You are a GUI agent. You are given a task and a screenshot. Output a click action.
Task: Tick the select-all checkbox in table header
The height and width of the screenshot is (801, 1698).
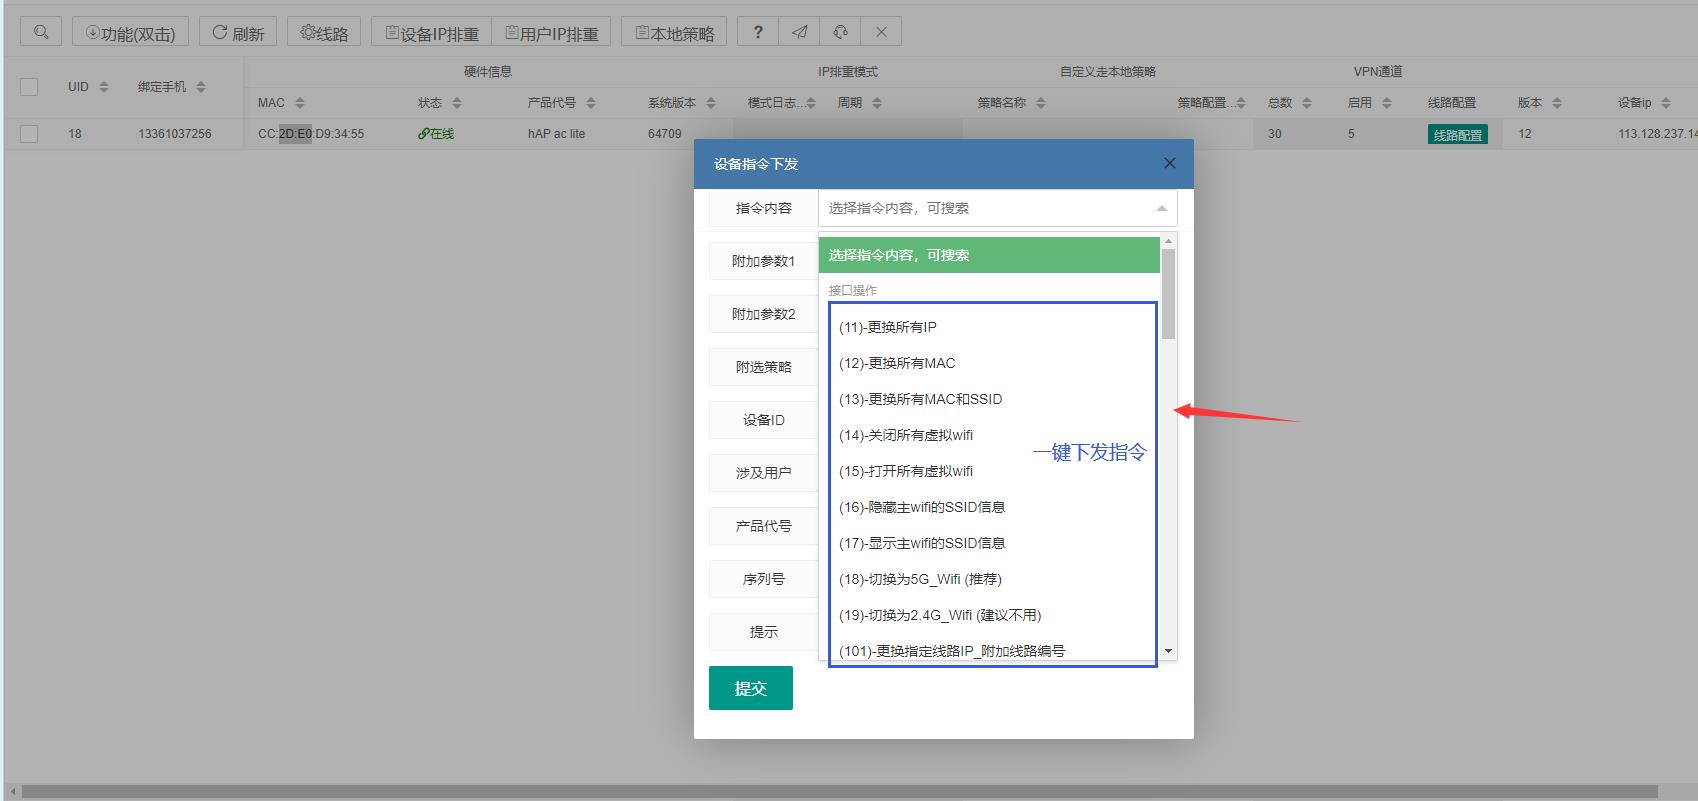29,87
